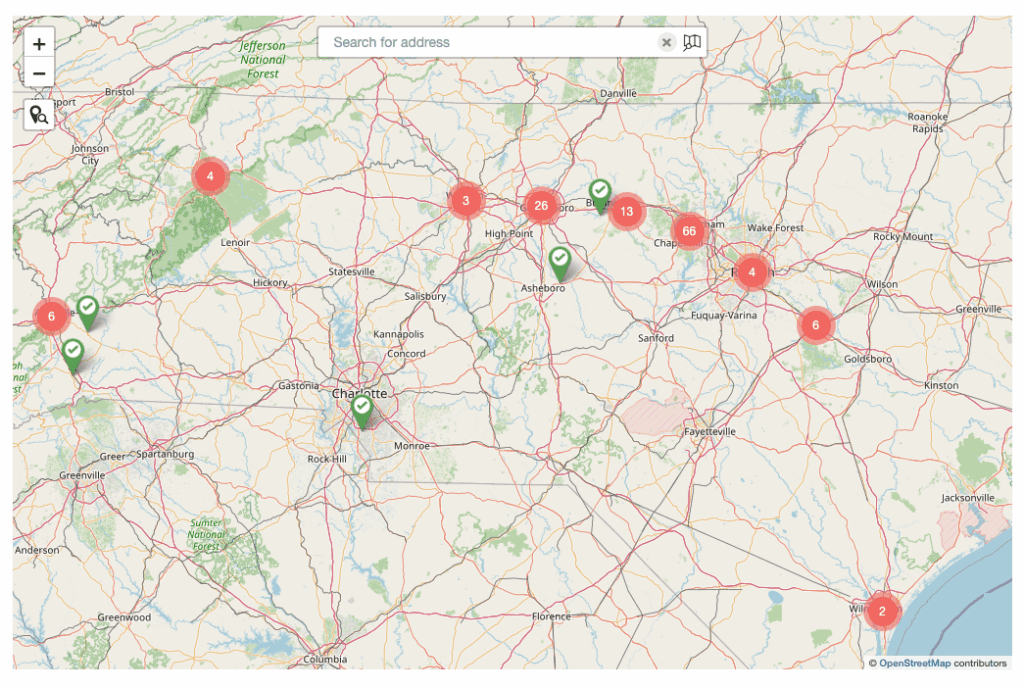Expand the 4-marker cluster near Raleigh

point(752,272)
